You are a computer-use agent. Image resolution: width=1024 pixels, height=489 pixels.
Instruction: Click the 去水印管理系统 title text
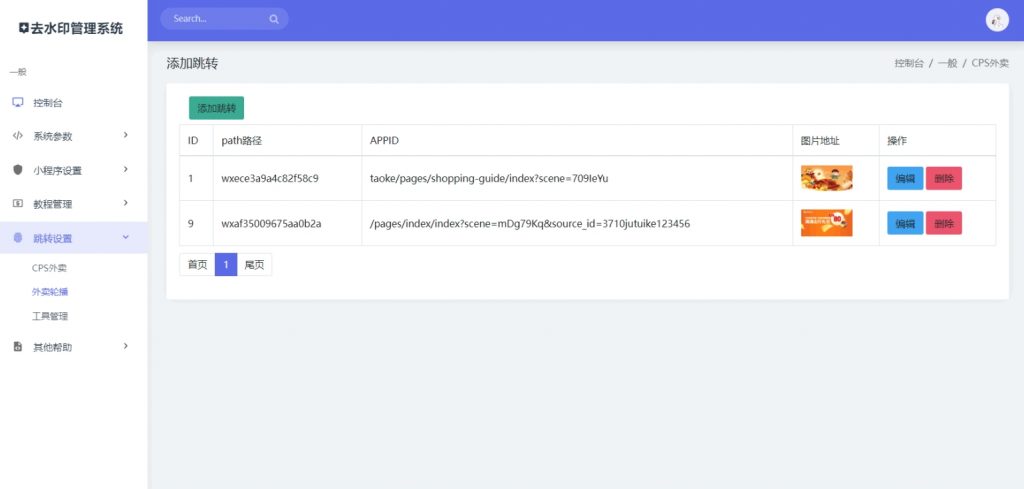point(76,28)
